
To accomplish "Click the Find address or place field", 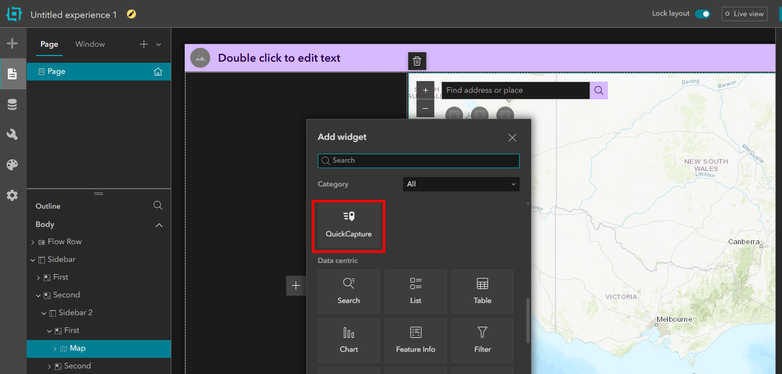I will click(x=516, y=90).
